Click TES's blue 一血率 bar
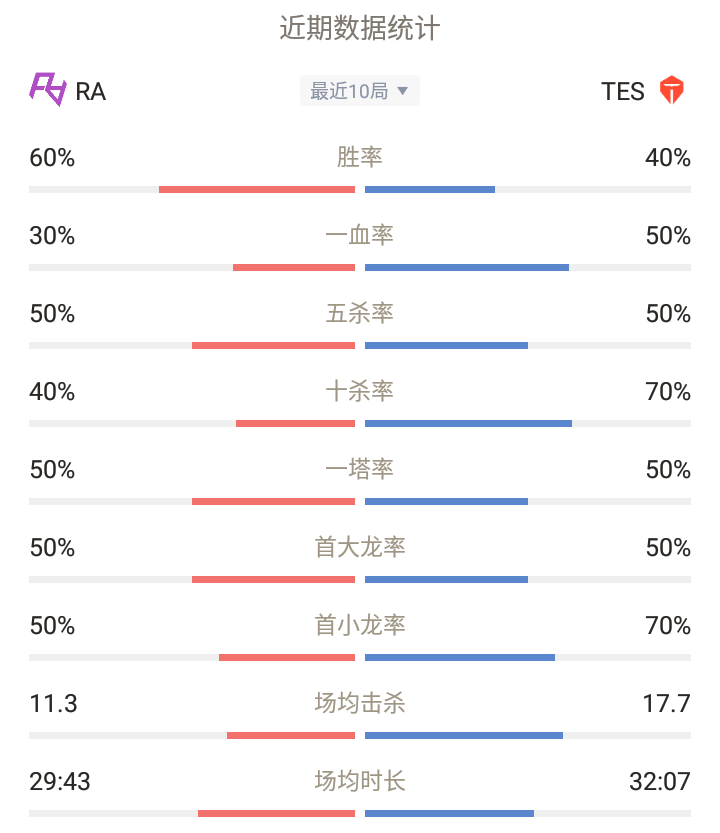 tap(467, 267)
